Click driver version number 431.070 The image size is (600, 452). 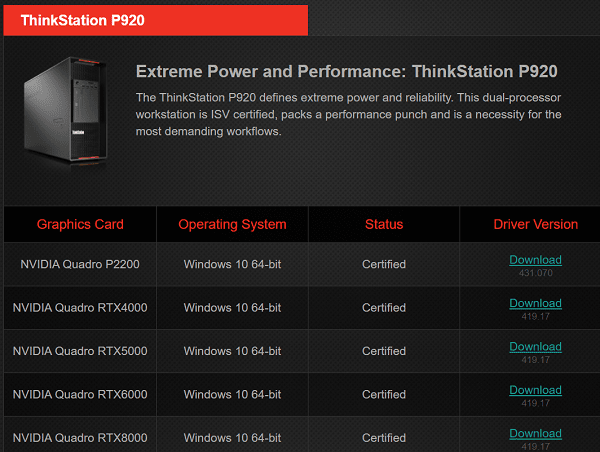click(x=535, y=273)
